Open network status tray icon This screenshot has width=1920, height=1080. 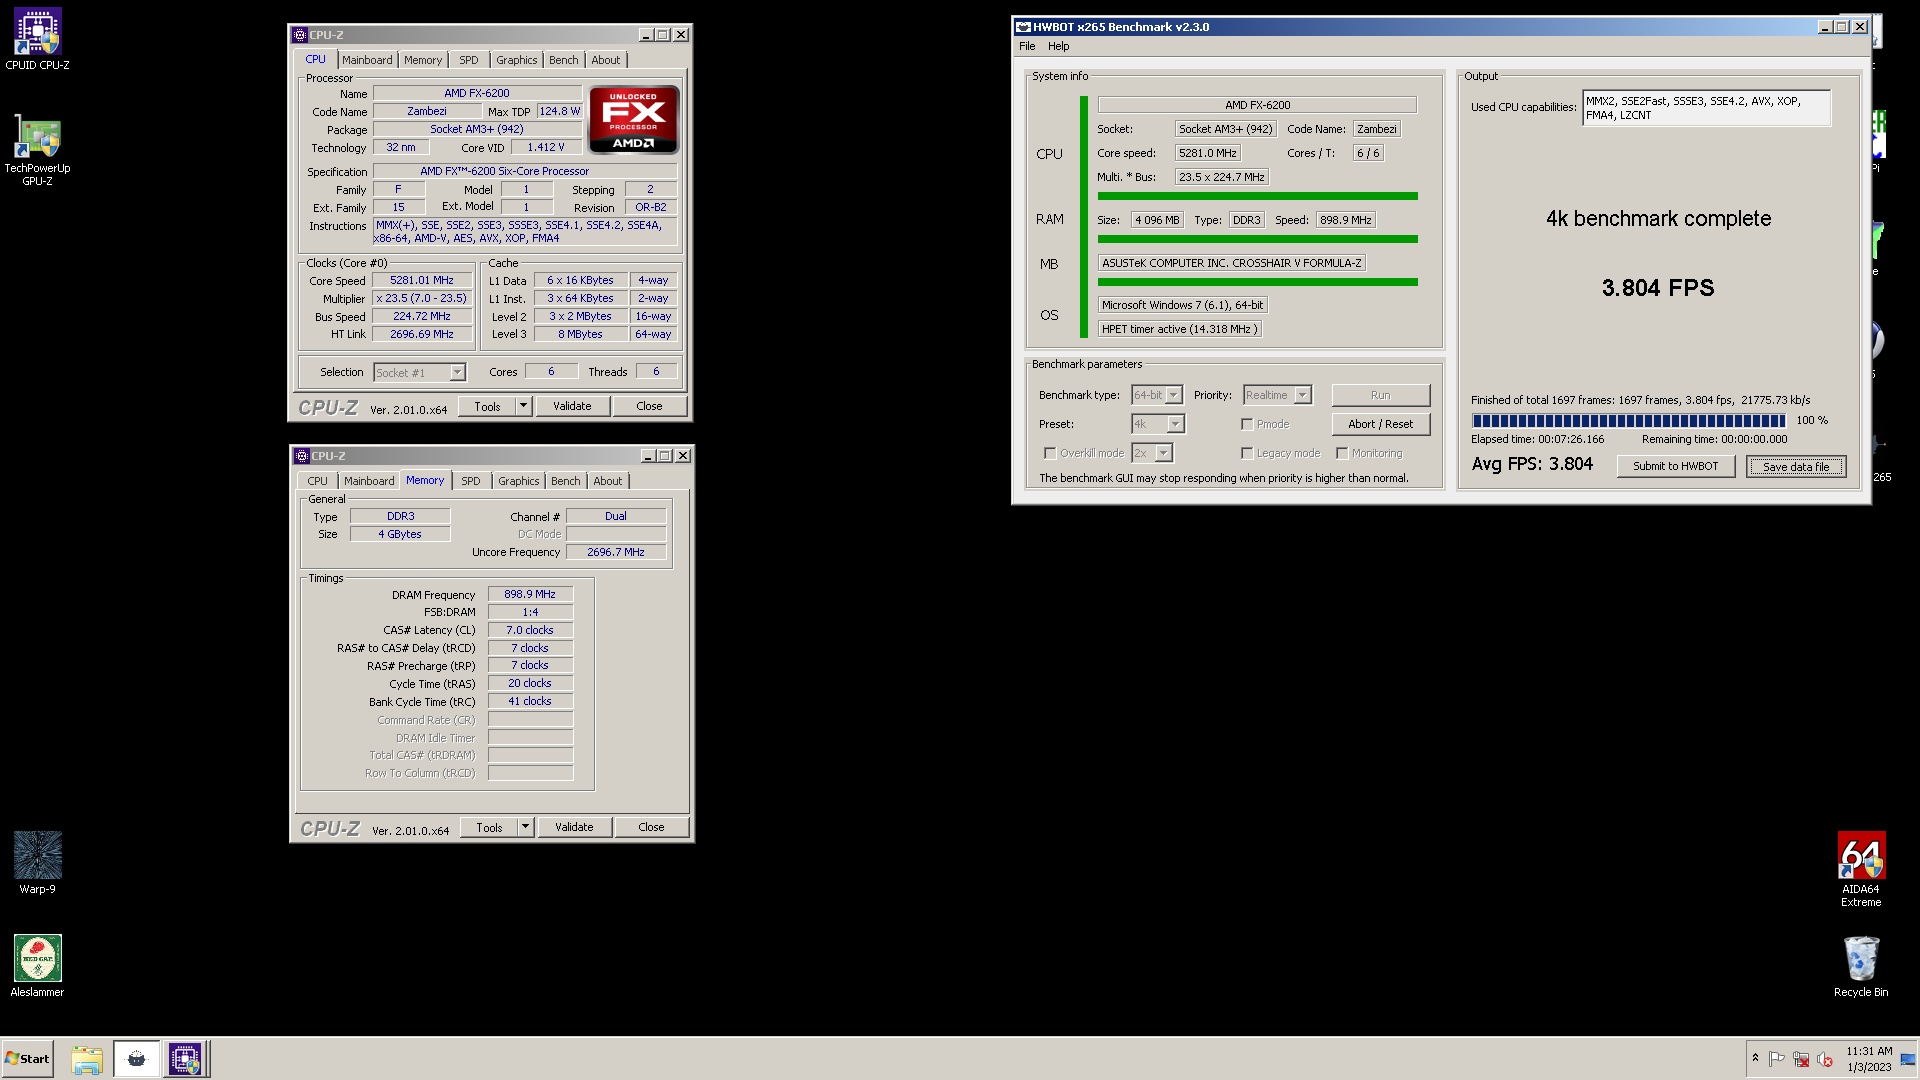[1801, 1059]
